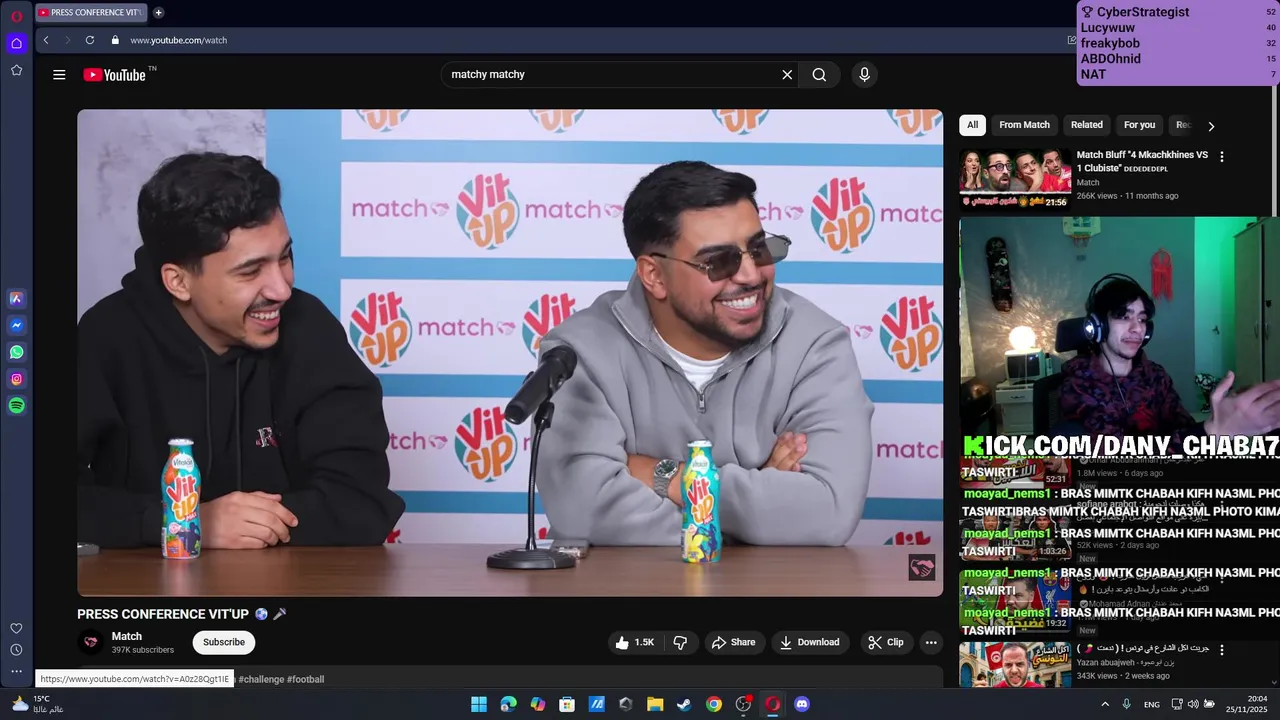The height and width of the screenshot is (720, 1280).
Task: Like the video with thumbs up
Action: tap(635, 643)
